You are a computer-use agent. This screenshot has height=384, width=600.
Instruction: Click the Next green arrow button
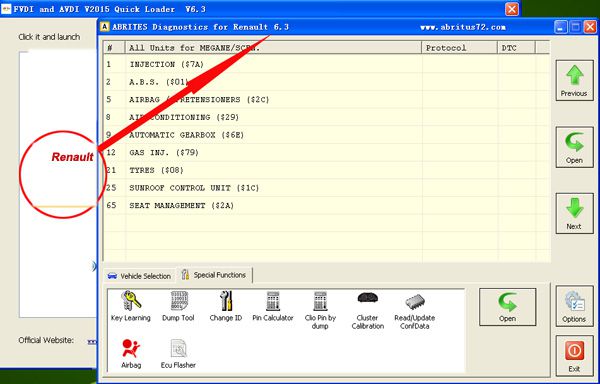pos(574,213)
